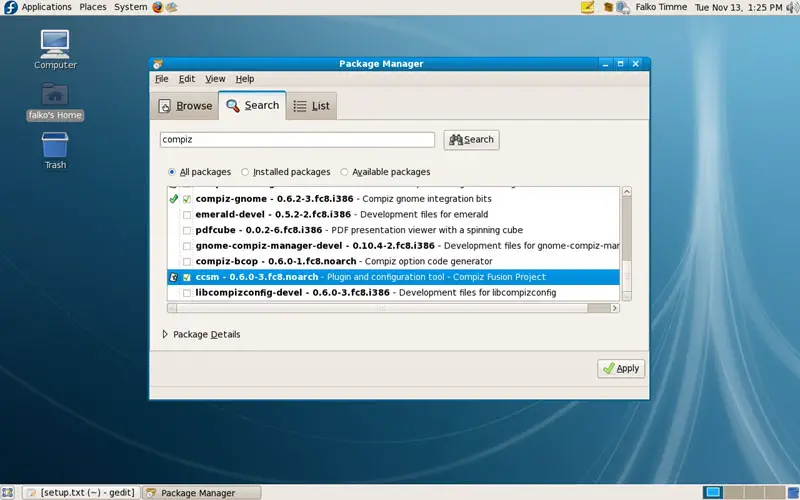The height and width of the screenshot is (500, 800).
Task: Open the volume control speaker icon
Action: (x=792, y=7)
